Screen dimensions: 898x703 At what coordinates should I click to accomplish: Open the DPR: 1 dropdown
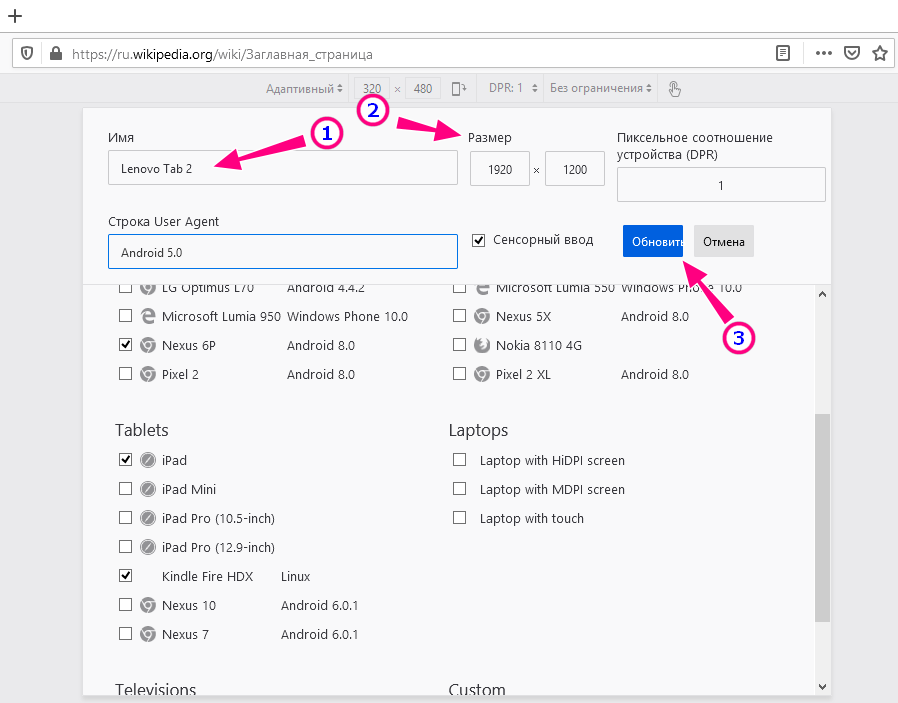tap(513, 88)
